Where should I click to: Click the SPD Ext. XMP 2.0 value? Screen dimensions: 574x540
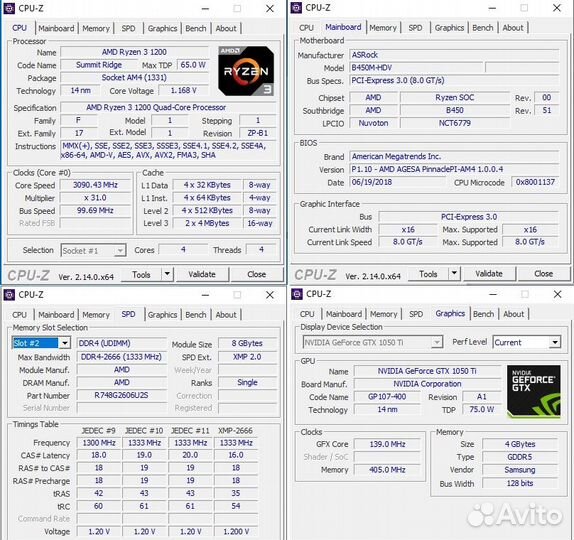[x=247, y=357]
